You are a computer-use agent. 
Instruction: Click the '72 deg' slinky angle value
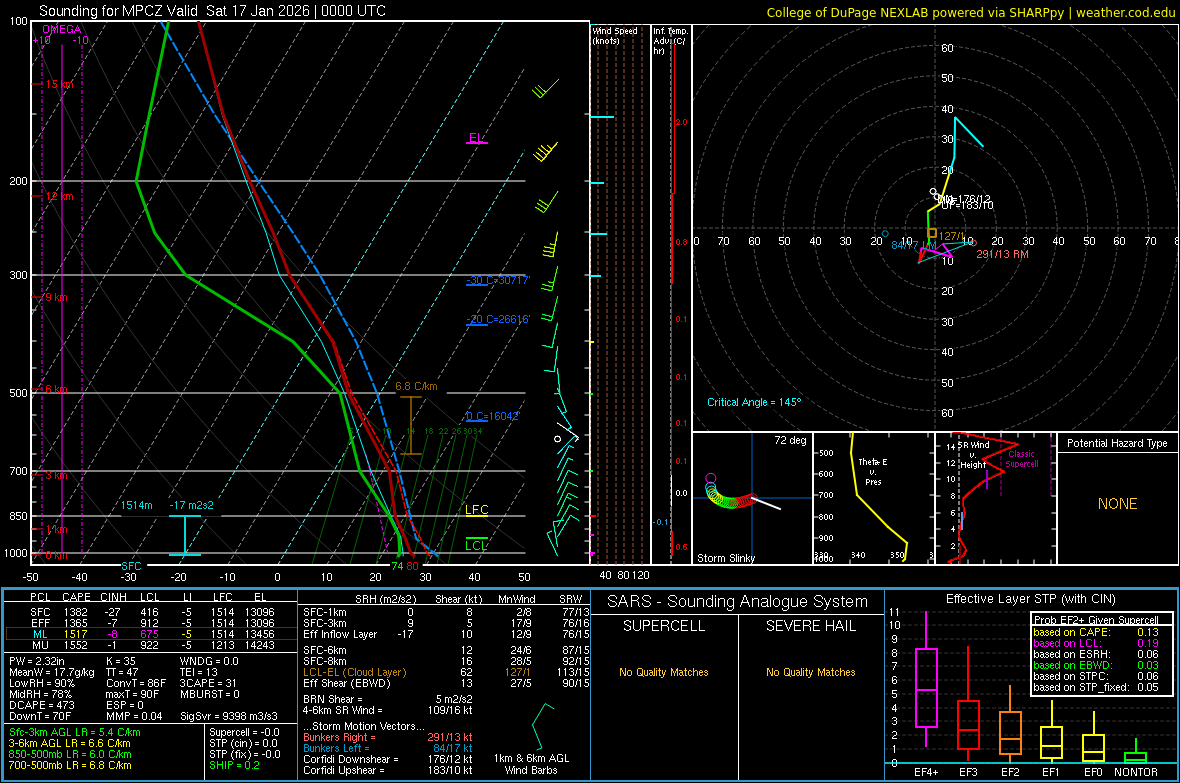[790, 440]
